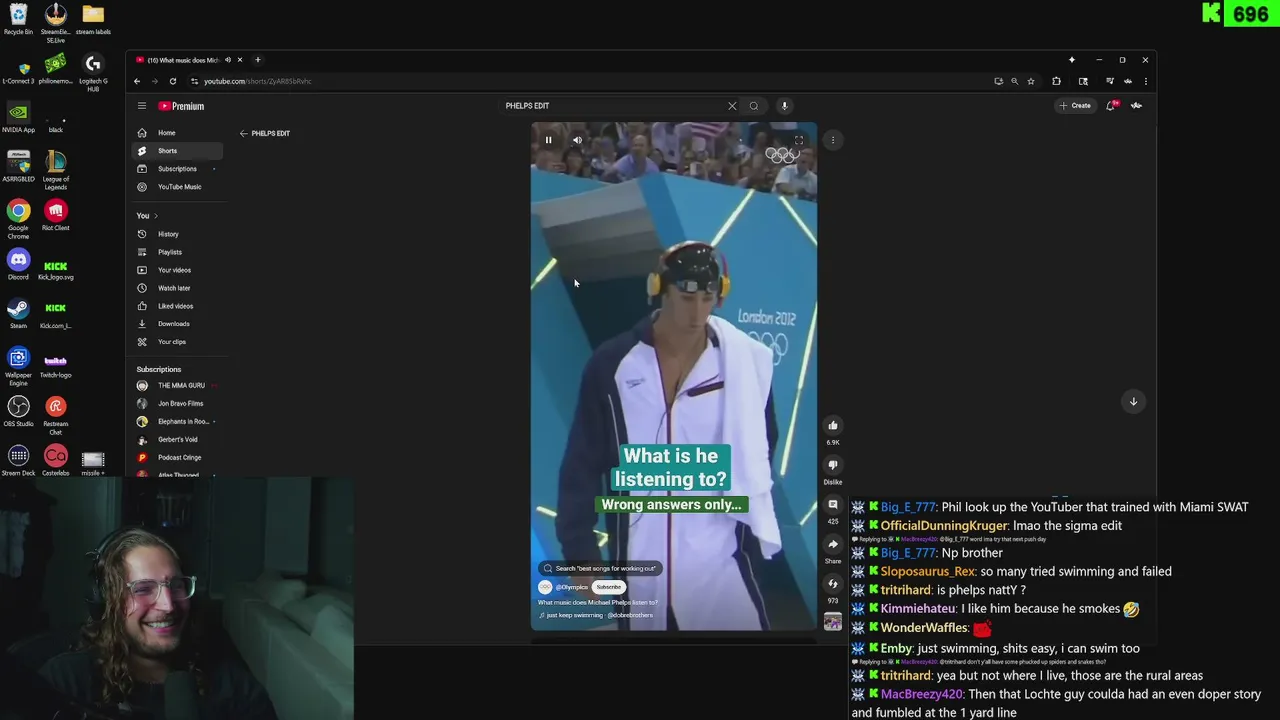Open the Create button

[1075, 106]
